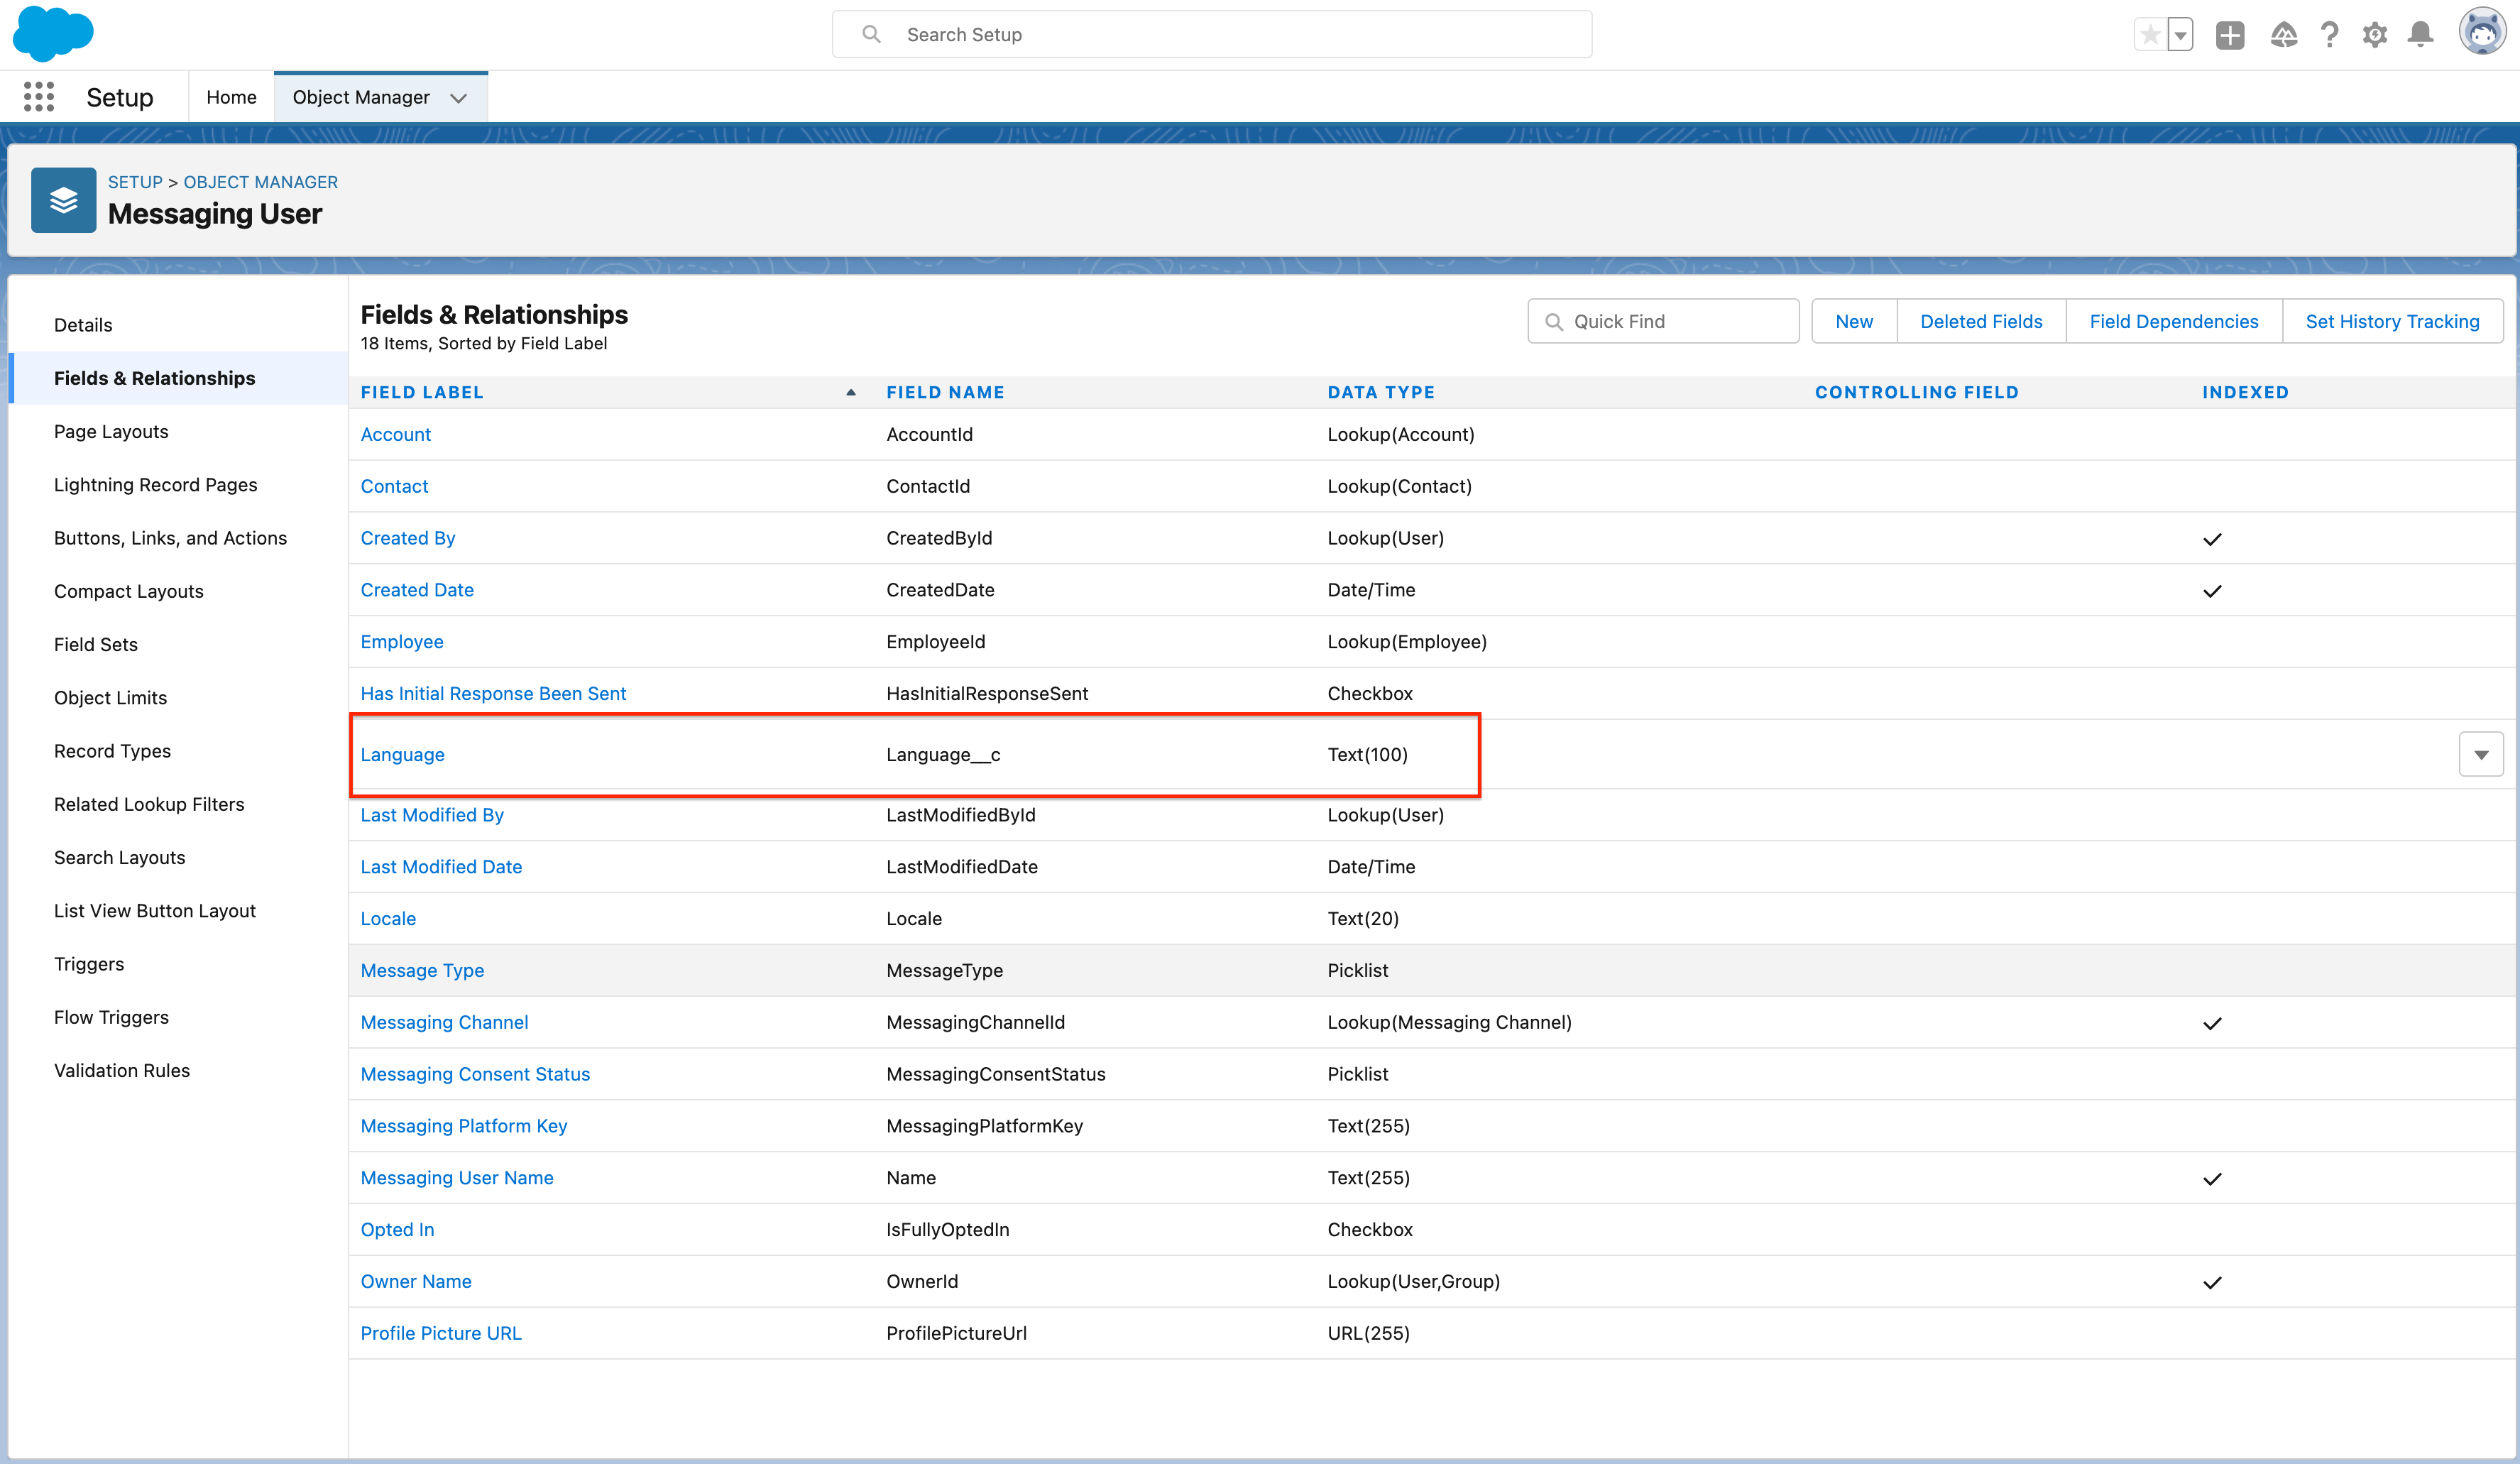Open Triggers in the sidebar
This screenshot has width=2520, height=1464.
coord(89,964)
